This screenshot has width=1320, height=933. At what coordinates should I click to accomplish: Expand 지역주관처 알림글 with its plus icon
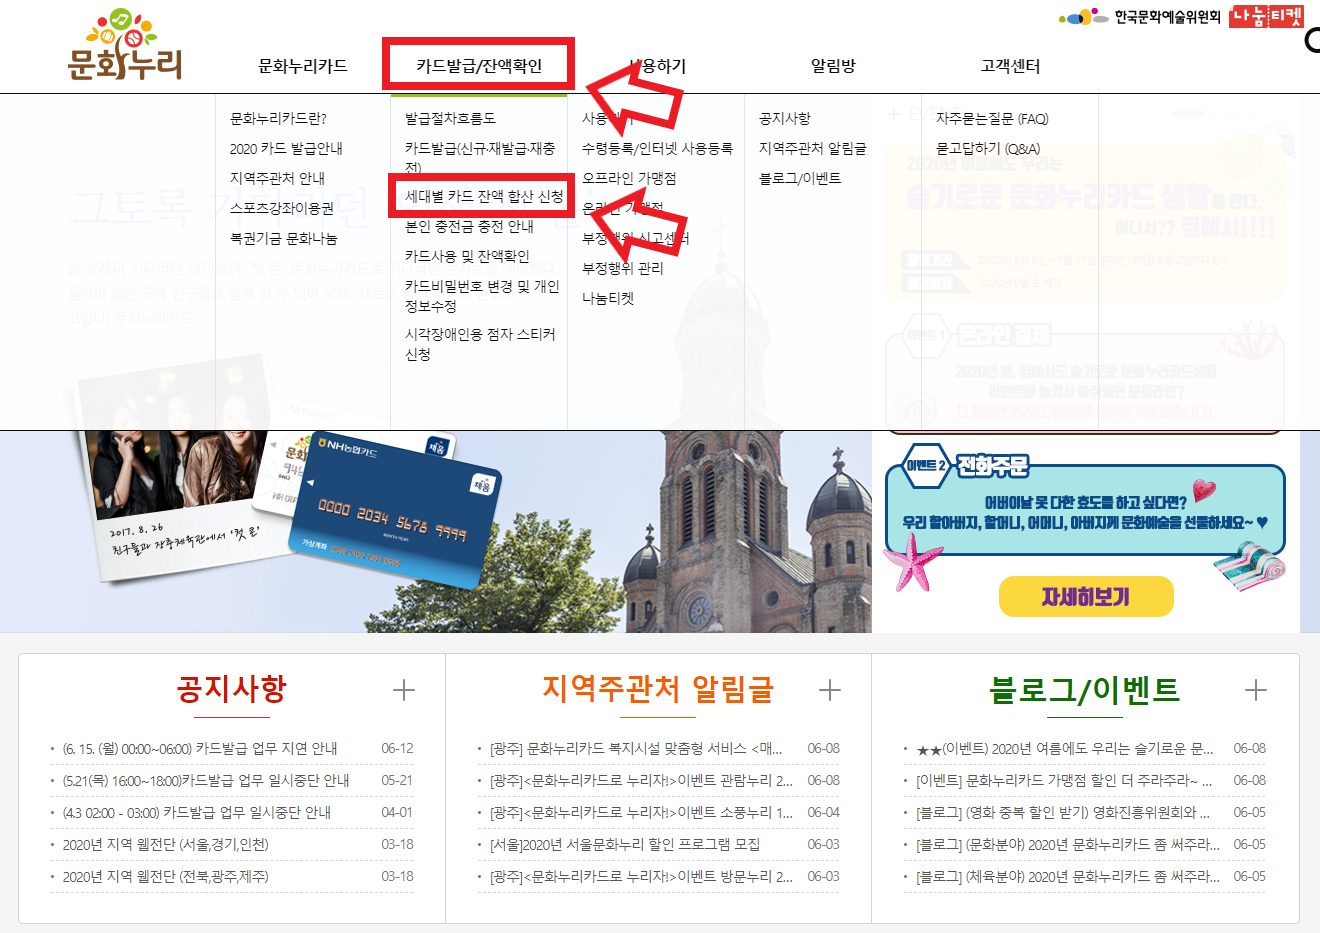[x=830, y=690]
